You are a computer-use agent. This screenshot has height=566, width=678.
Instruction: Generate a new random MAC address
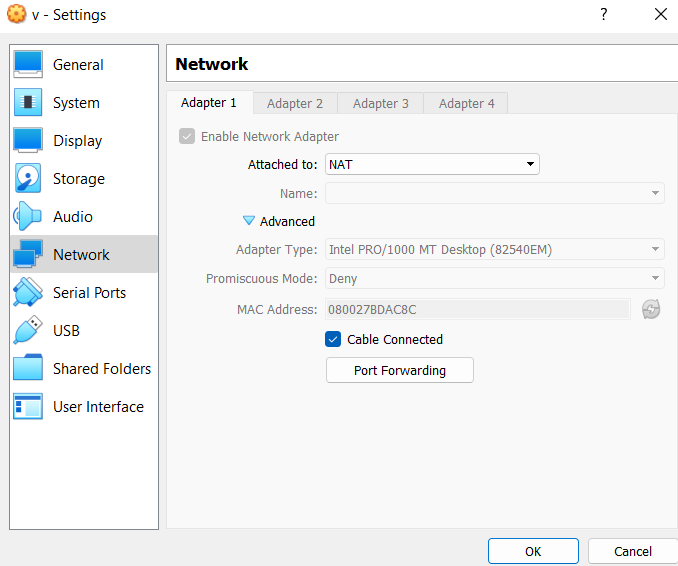pyautogui.click(x=651, y=310)
